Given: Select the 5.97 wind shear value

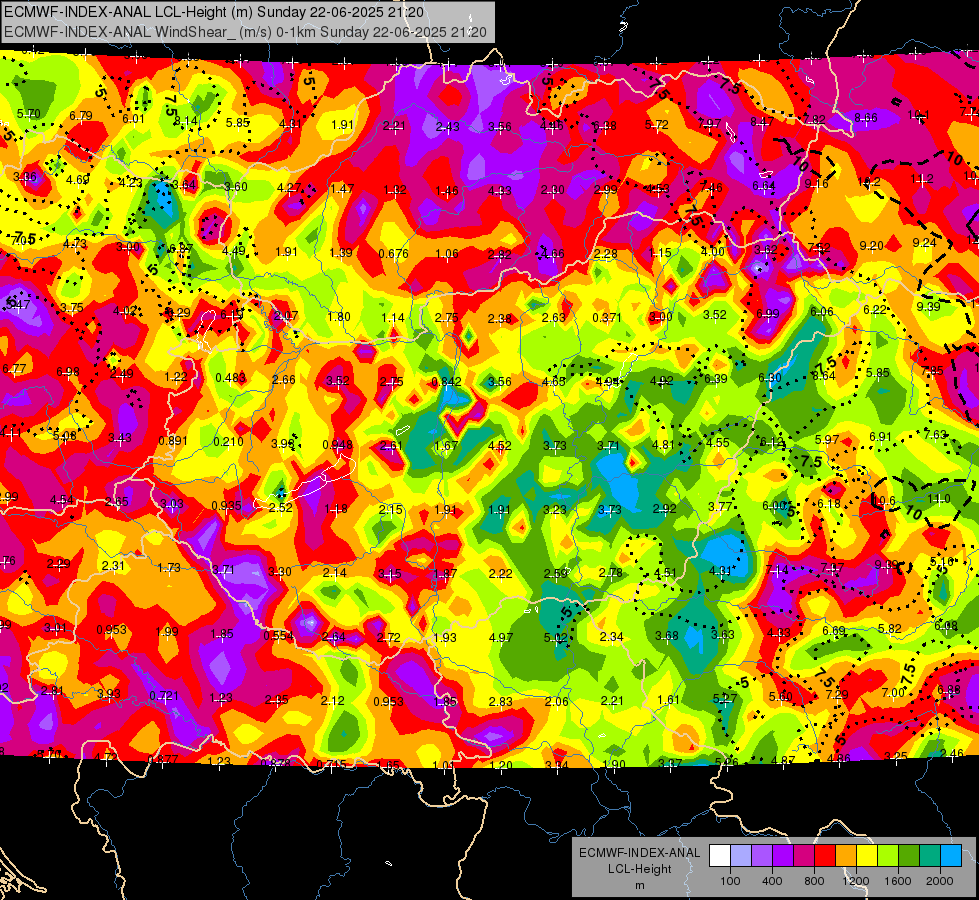Looking at the screenshot, I should pos(827,440).
